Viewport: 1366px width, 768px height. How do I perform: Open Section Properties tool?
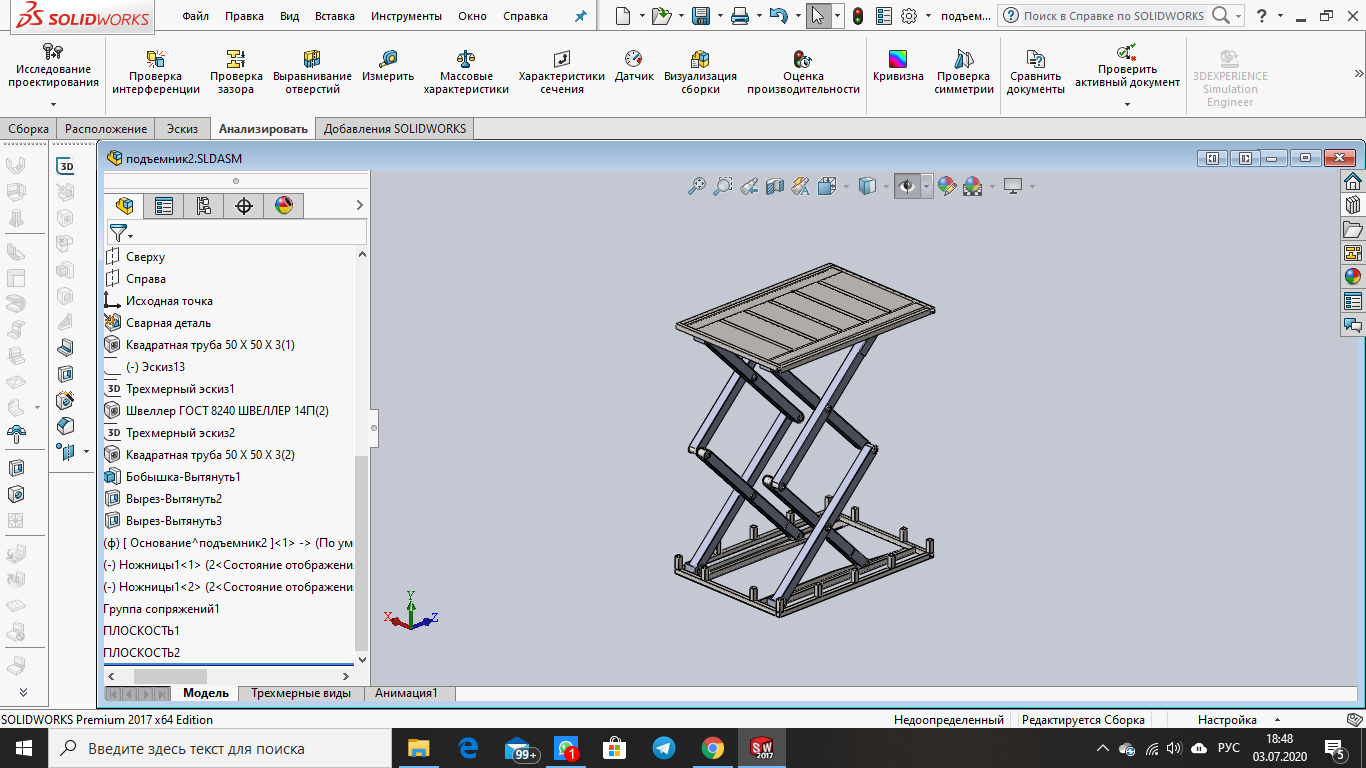tap(561, 72)
